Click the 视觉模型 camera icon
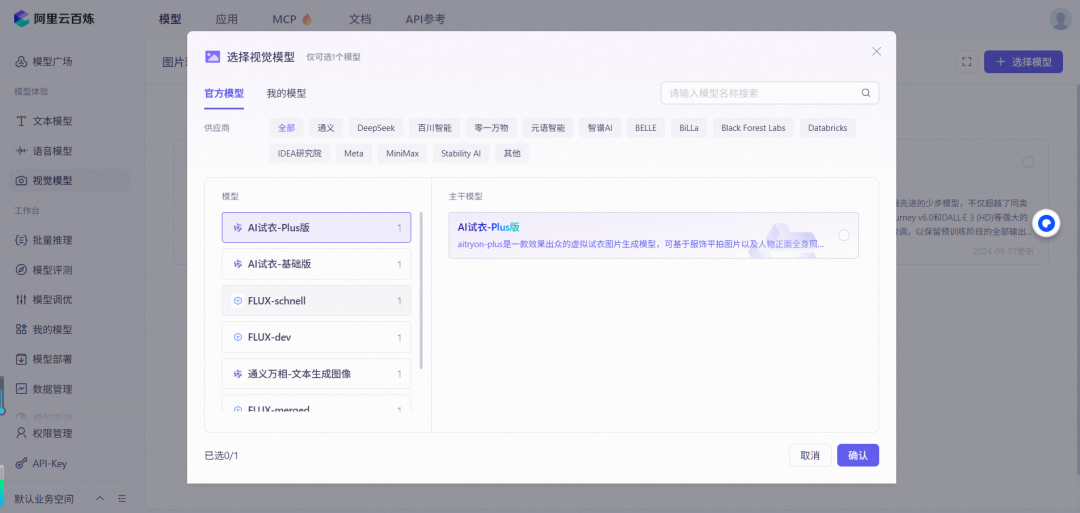This screenshot has width=1080, height=513. [x=21, y=180]
